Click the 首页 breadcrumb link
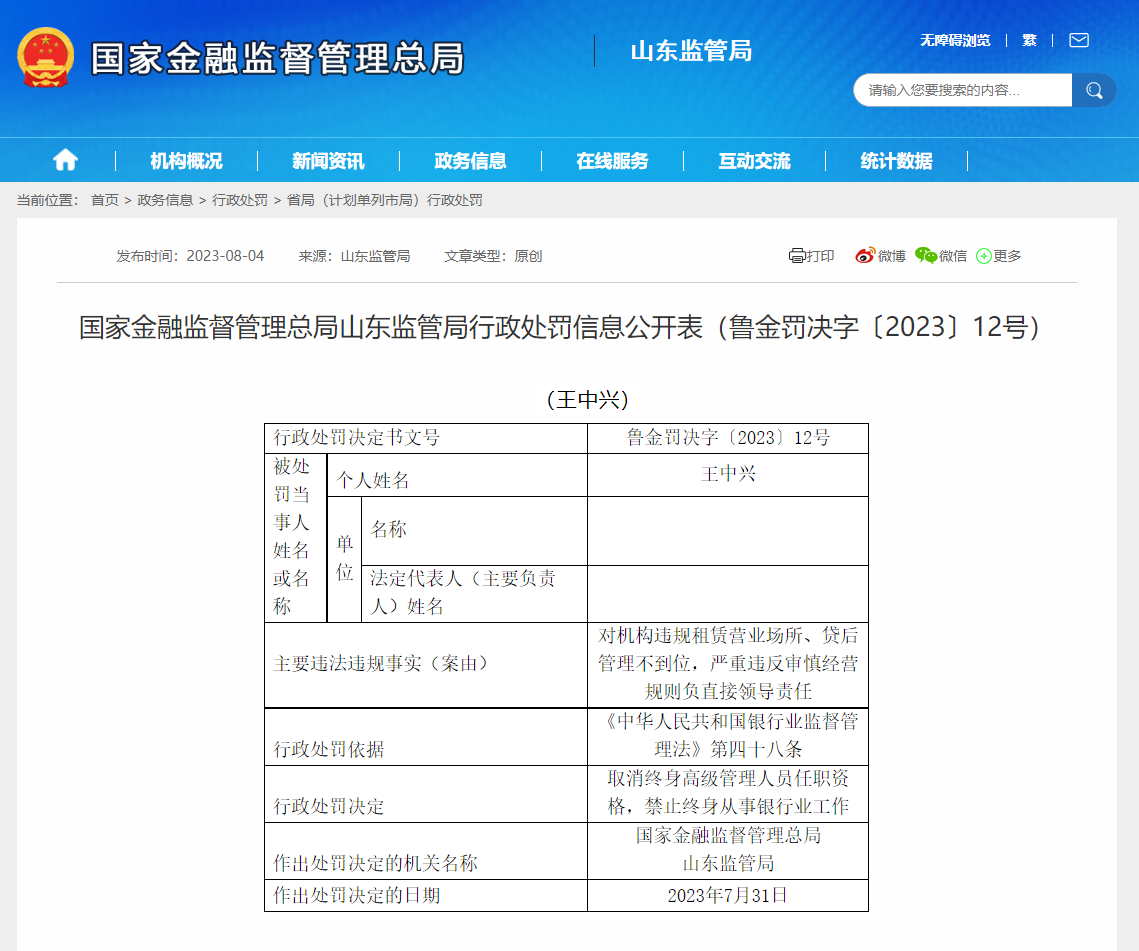1139x951 pixels. pos(104,200)
